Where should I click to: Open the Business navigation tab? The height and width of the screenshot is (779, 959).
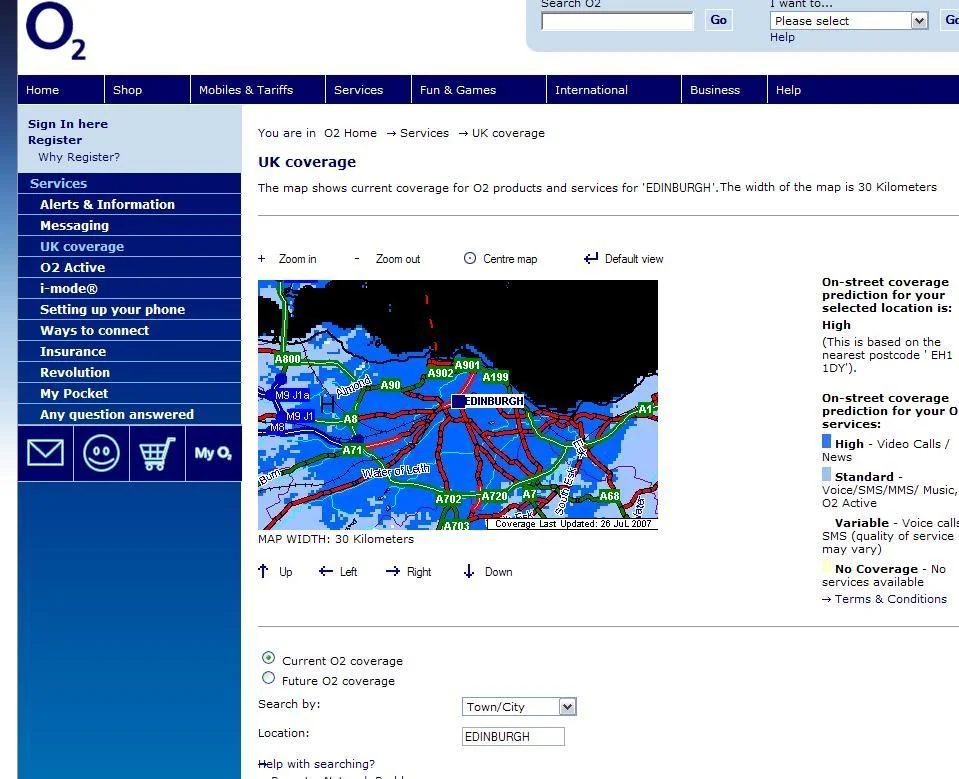pos(725,90)
